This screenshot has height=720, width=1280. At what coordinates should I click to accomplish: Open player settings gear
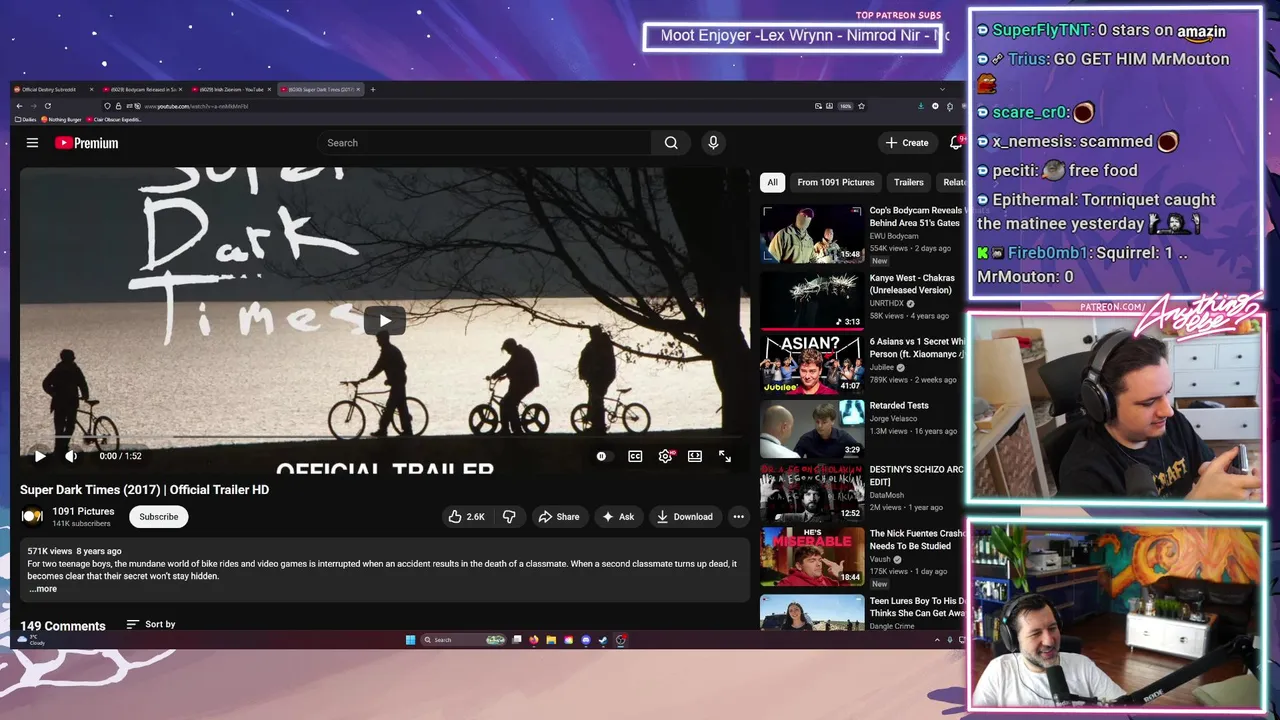coord(665,456)
